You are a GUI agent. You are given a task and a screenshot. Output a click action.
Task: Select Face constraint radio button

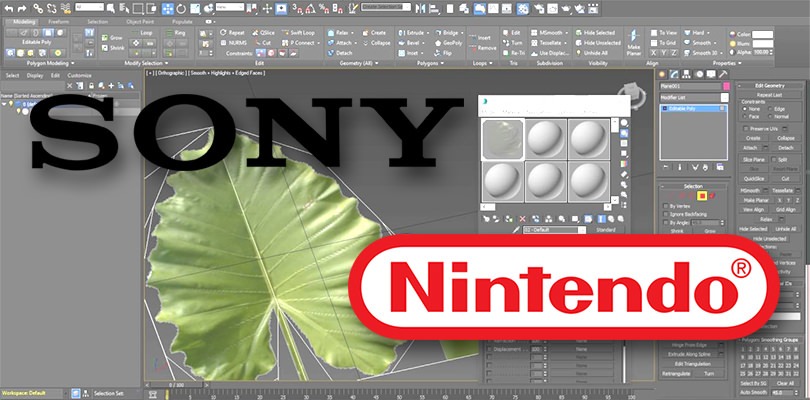747,117
